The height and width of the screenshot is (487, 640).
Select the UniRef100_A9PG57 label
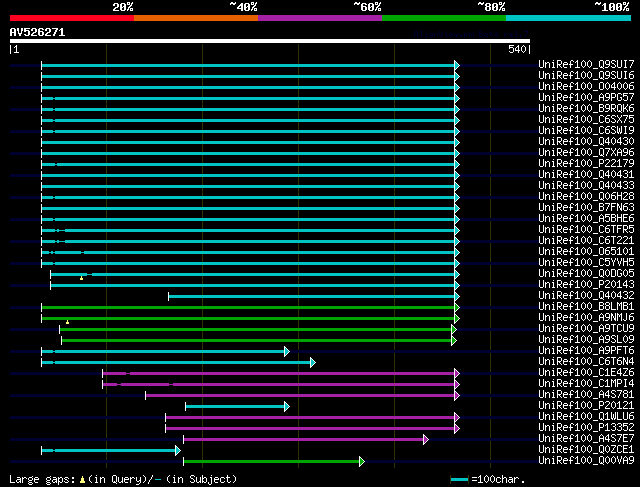(586, 97)
